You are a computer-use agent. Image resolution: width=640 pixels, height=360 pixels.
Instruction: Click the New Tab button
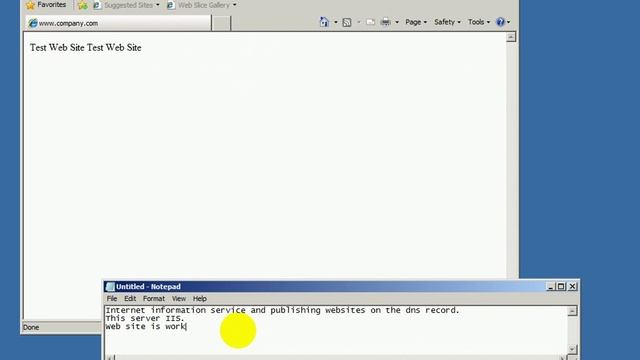(x=221, y=23)
